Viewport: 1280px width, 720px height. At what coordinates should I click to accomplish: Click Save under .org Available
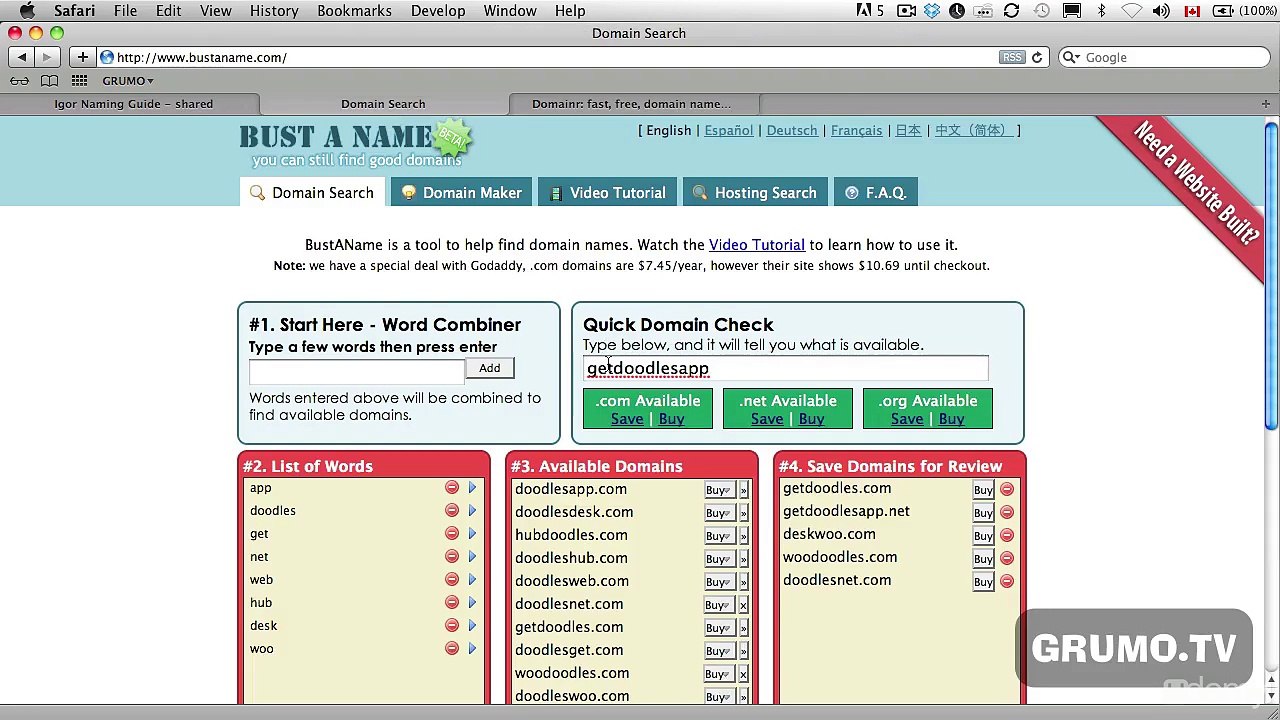pyautogui.click(x=907, y=419)
